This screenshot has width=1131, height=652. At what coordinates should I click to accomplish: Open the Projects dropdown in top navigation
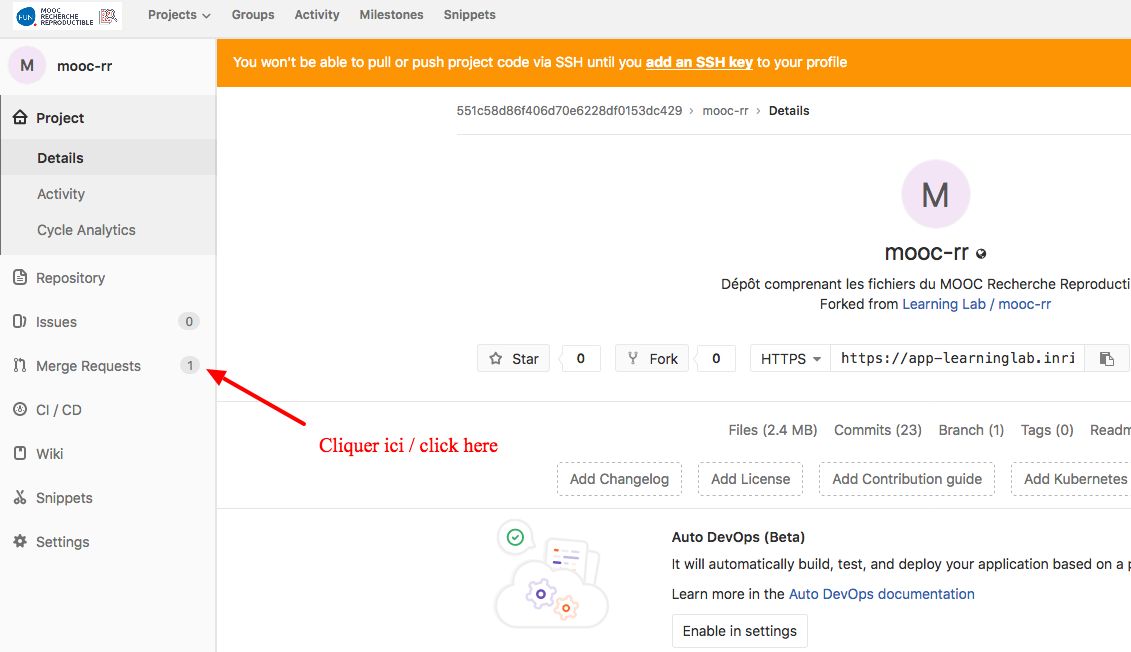[x=179, y=15]
